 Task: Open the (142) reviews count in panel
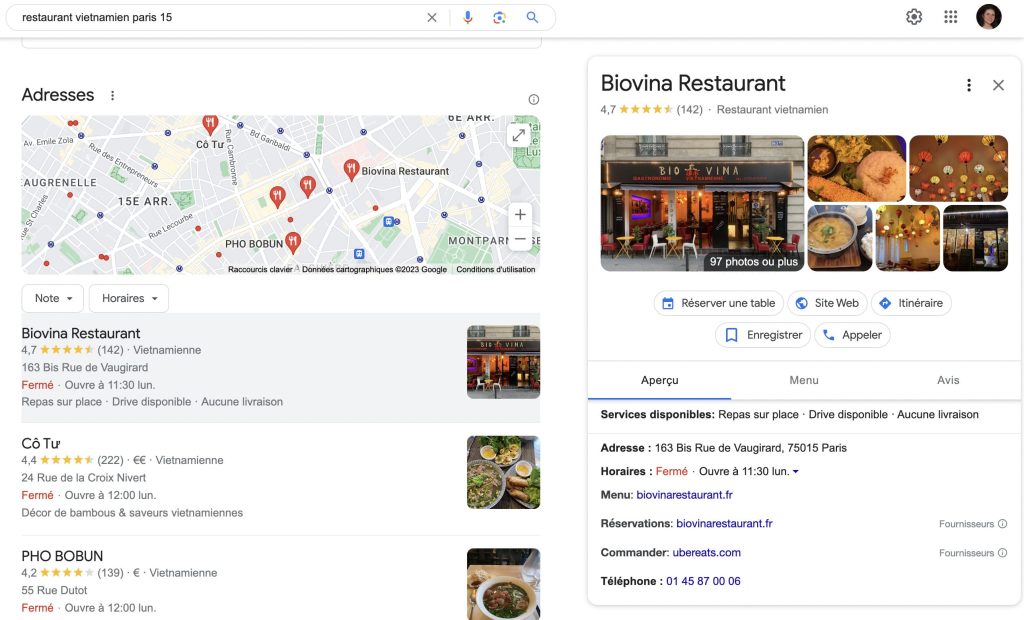[x=690, y=110]
